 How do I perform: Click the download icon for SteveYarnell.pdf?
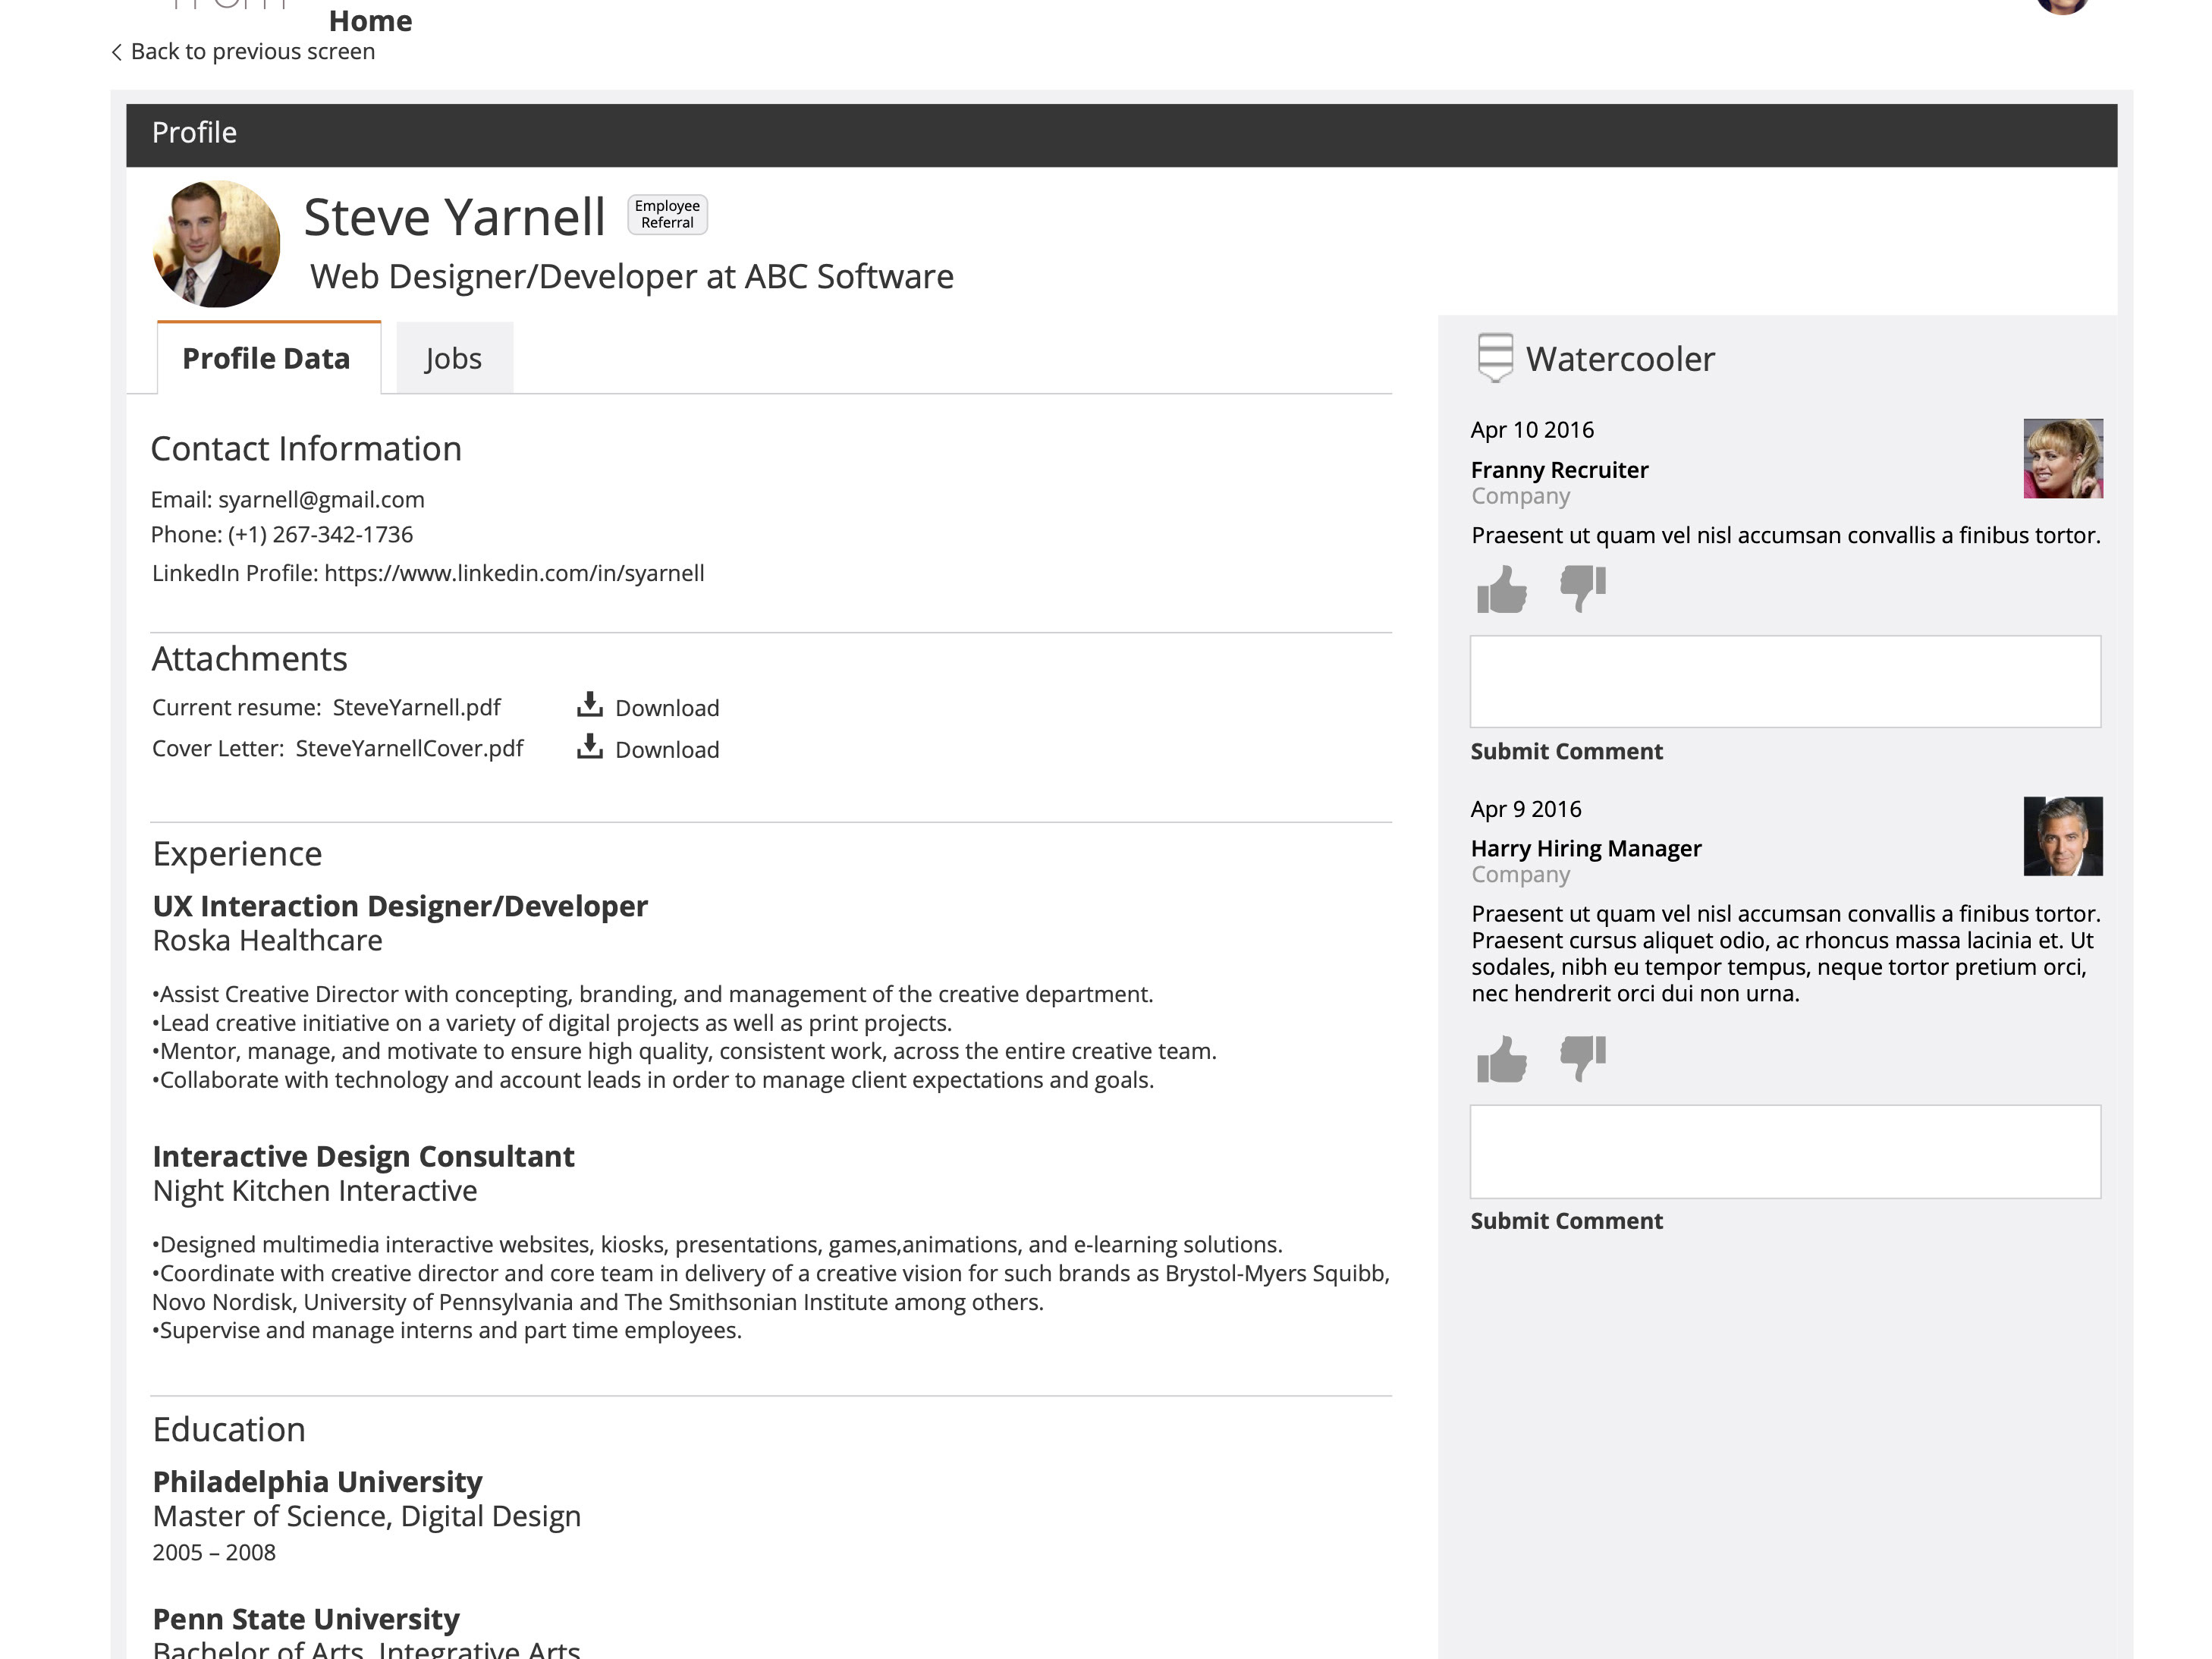(590, 705)
